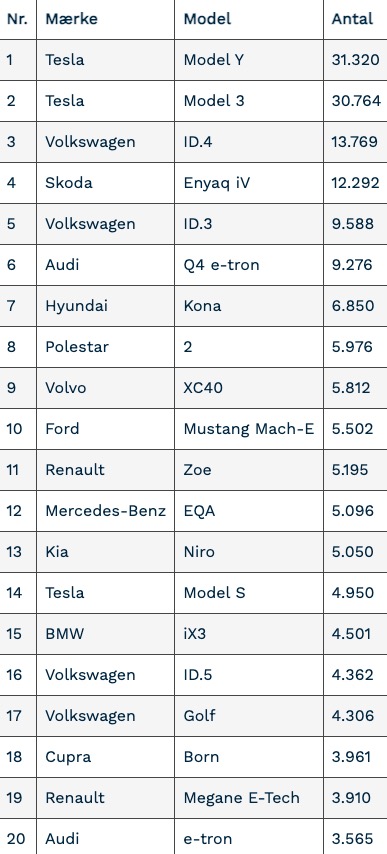Click the Model 3 cell

249,101
